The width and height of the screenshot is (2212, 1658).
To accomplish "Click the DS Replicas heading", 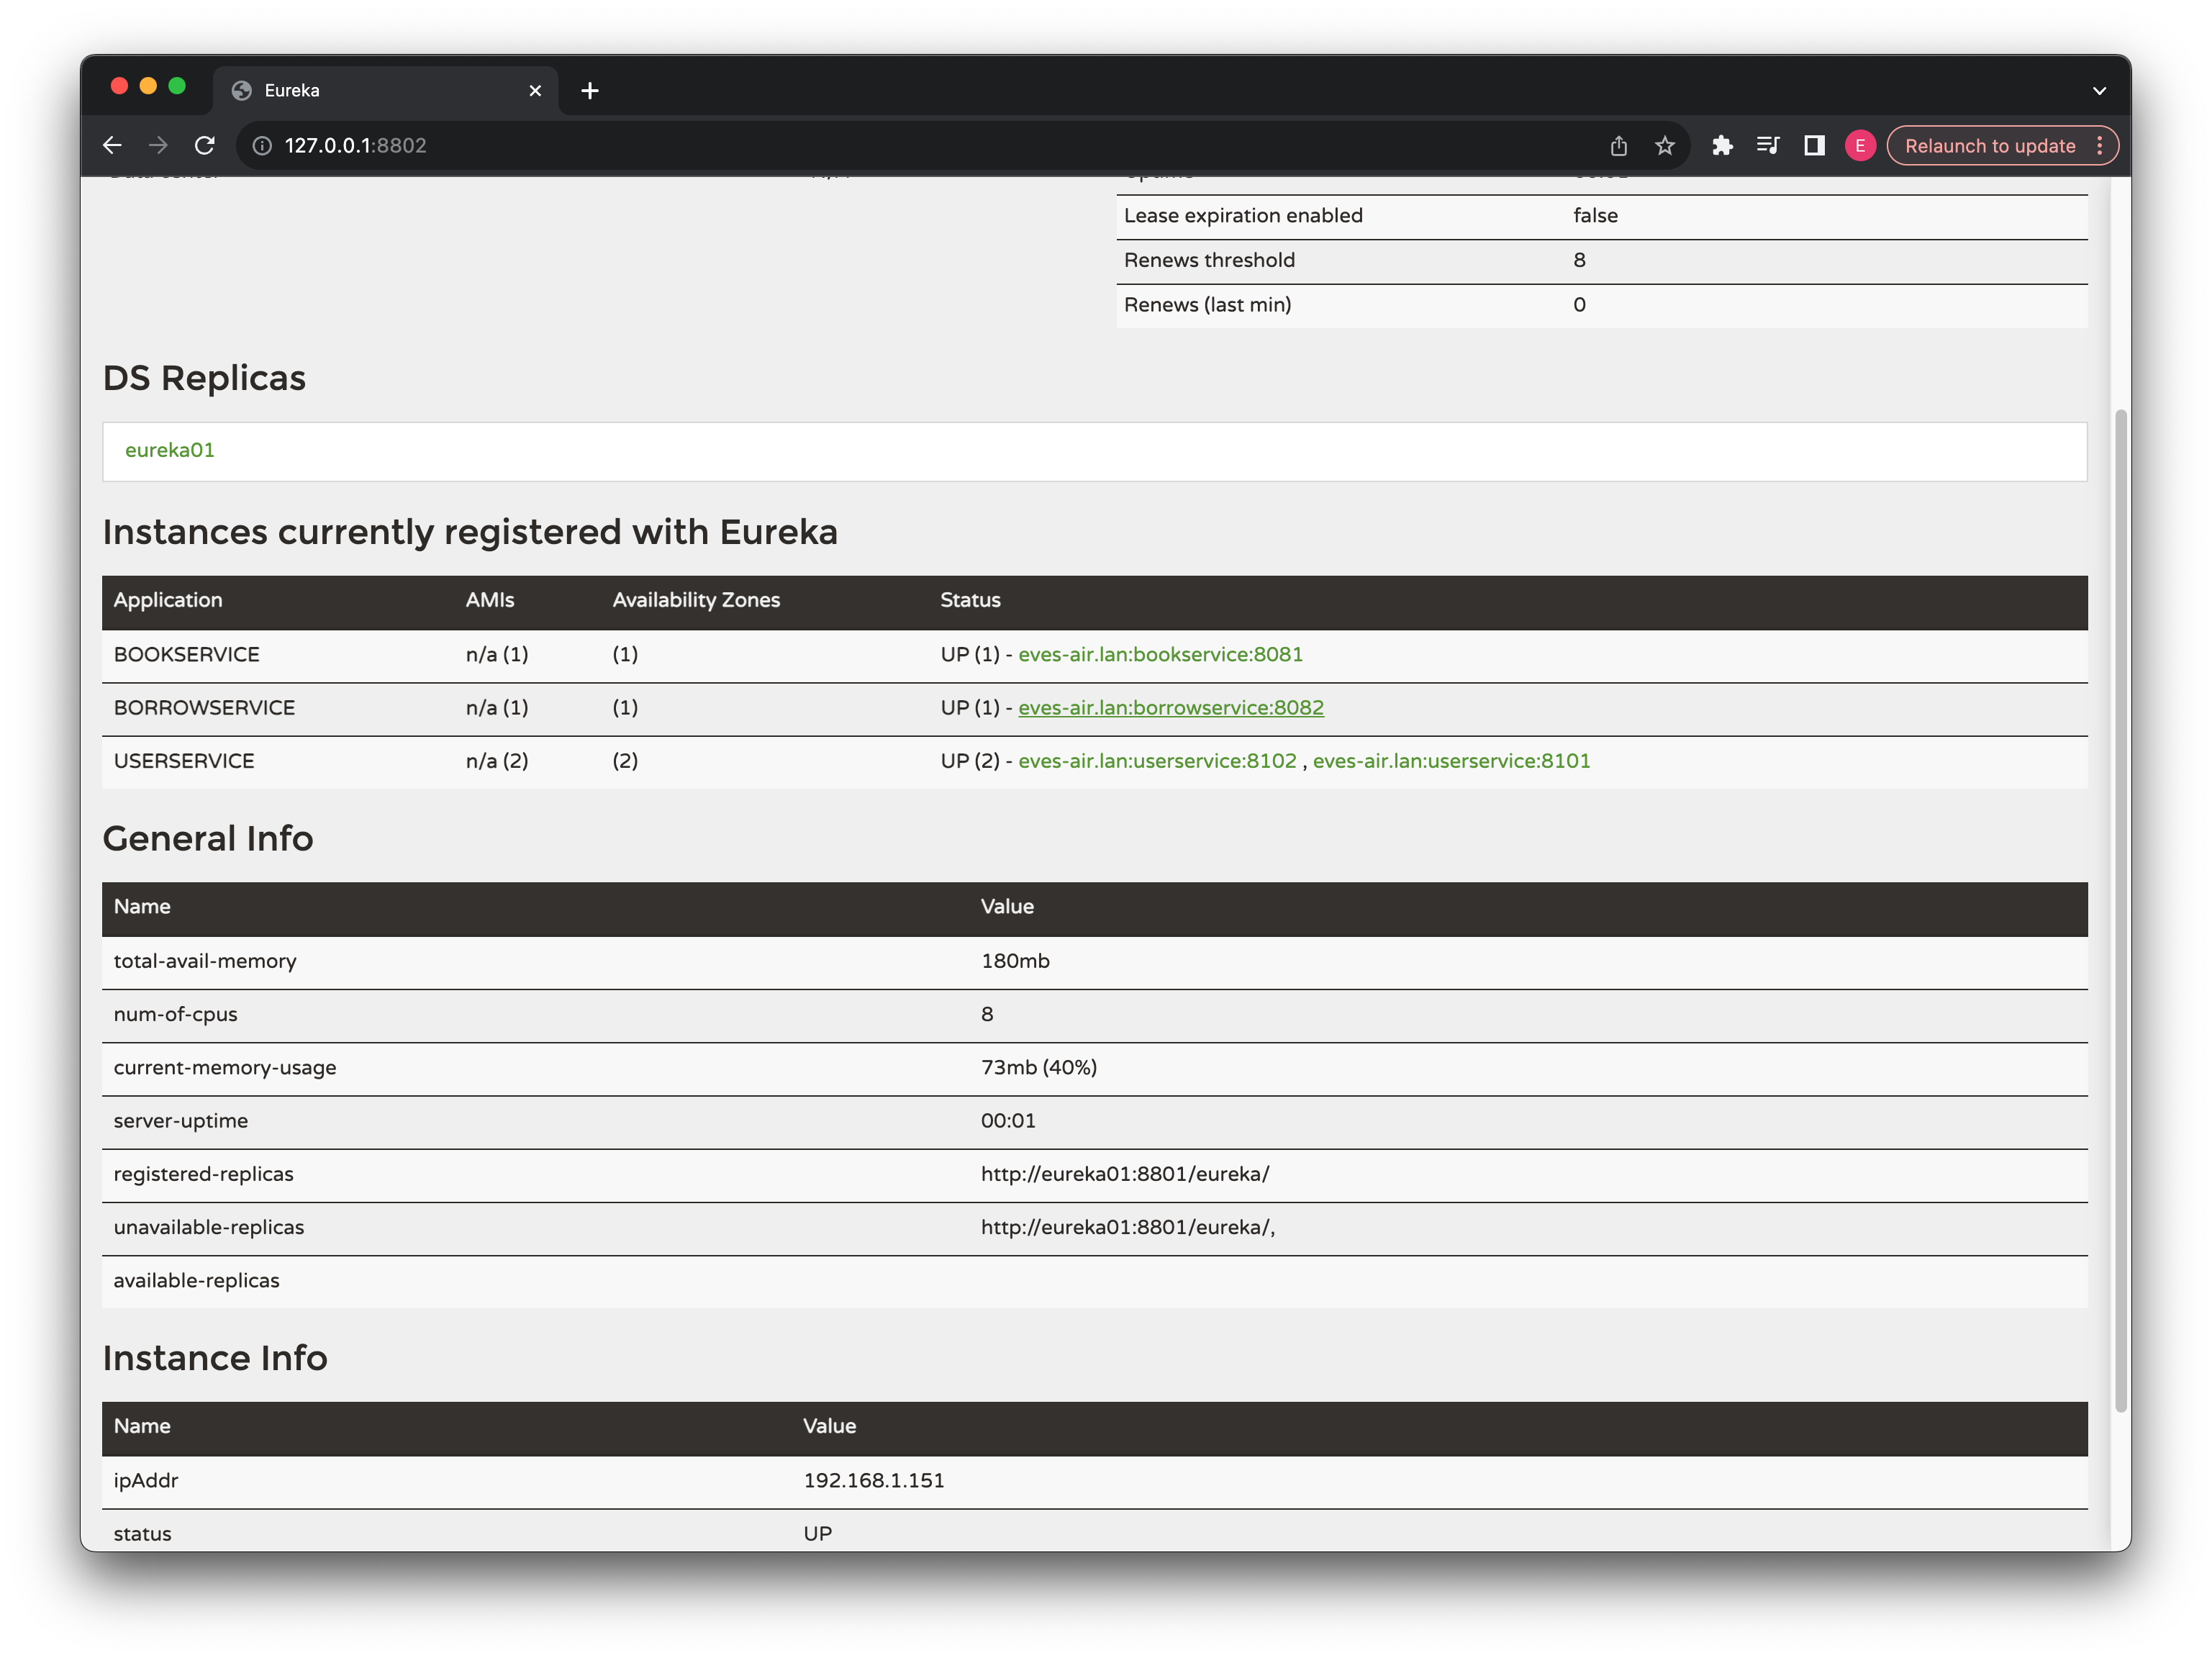I will tap(204, 378).
